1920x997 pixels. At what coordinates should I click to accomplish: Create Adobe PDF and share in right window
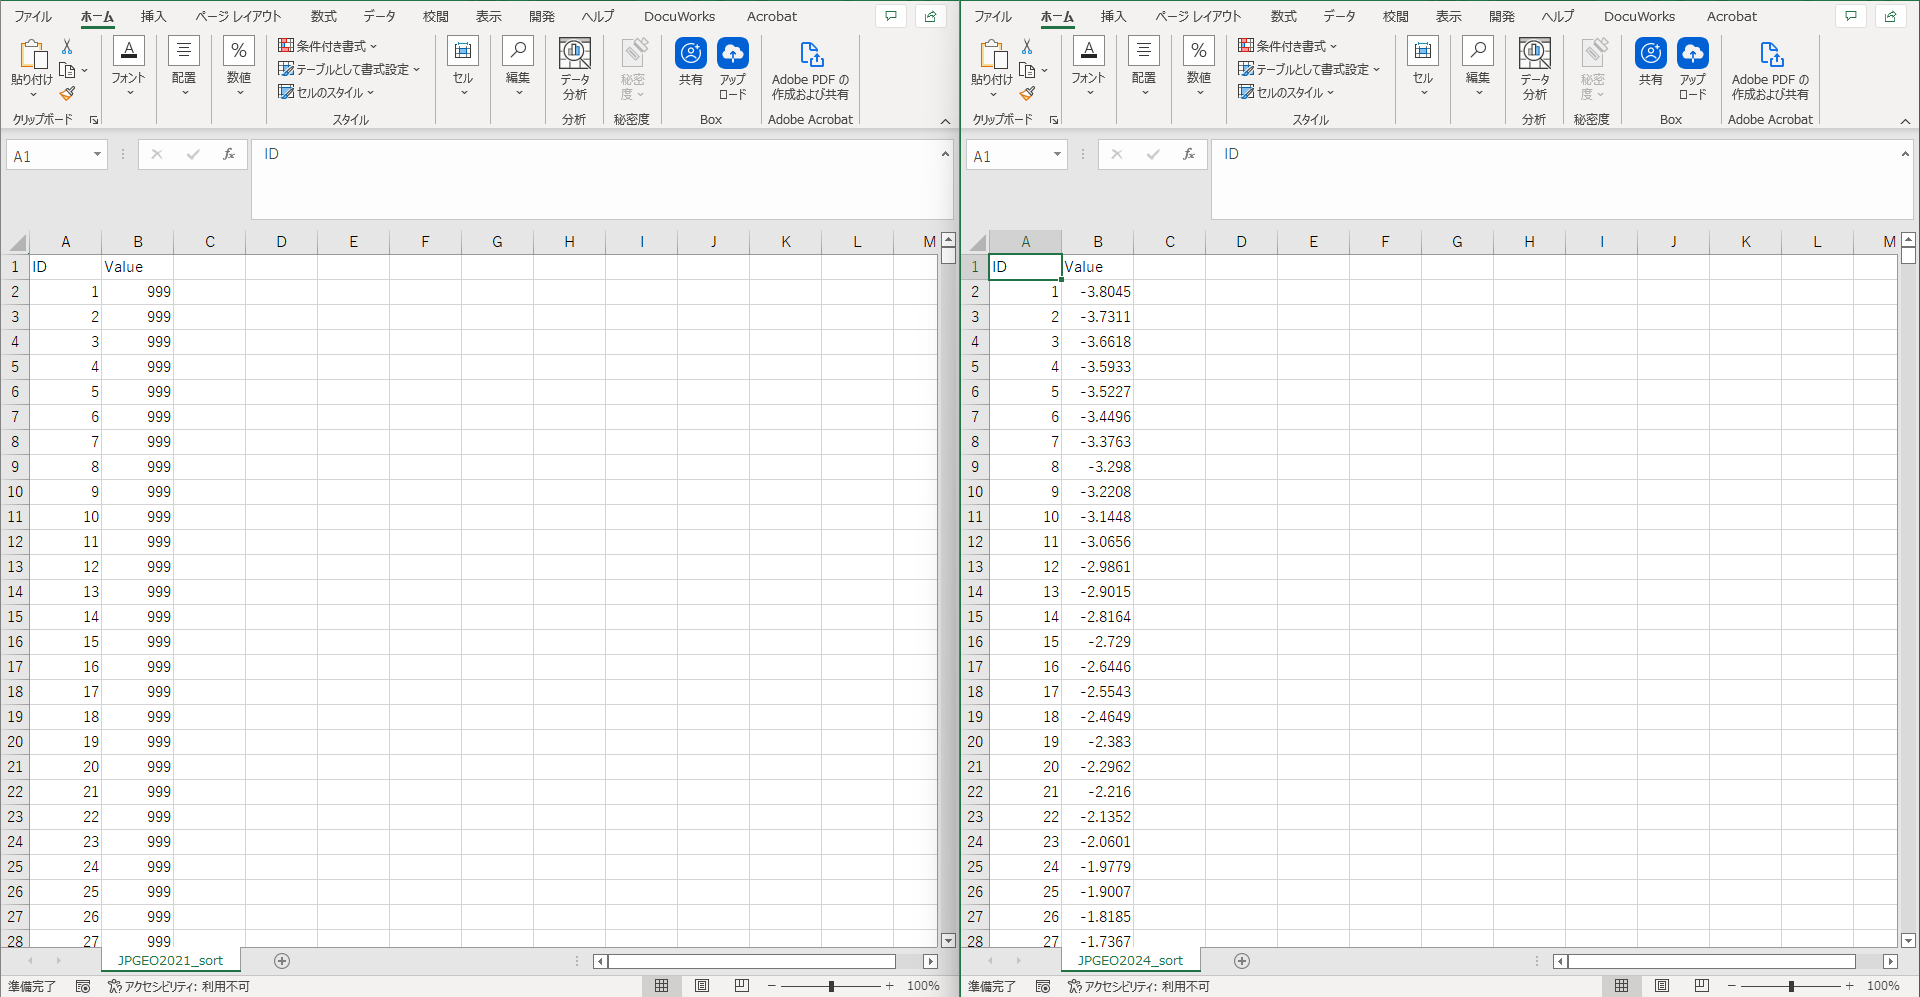coord(1770,68)
